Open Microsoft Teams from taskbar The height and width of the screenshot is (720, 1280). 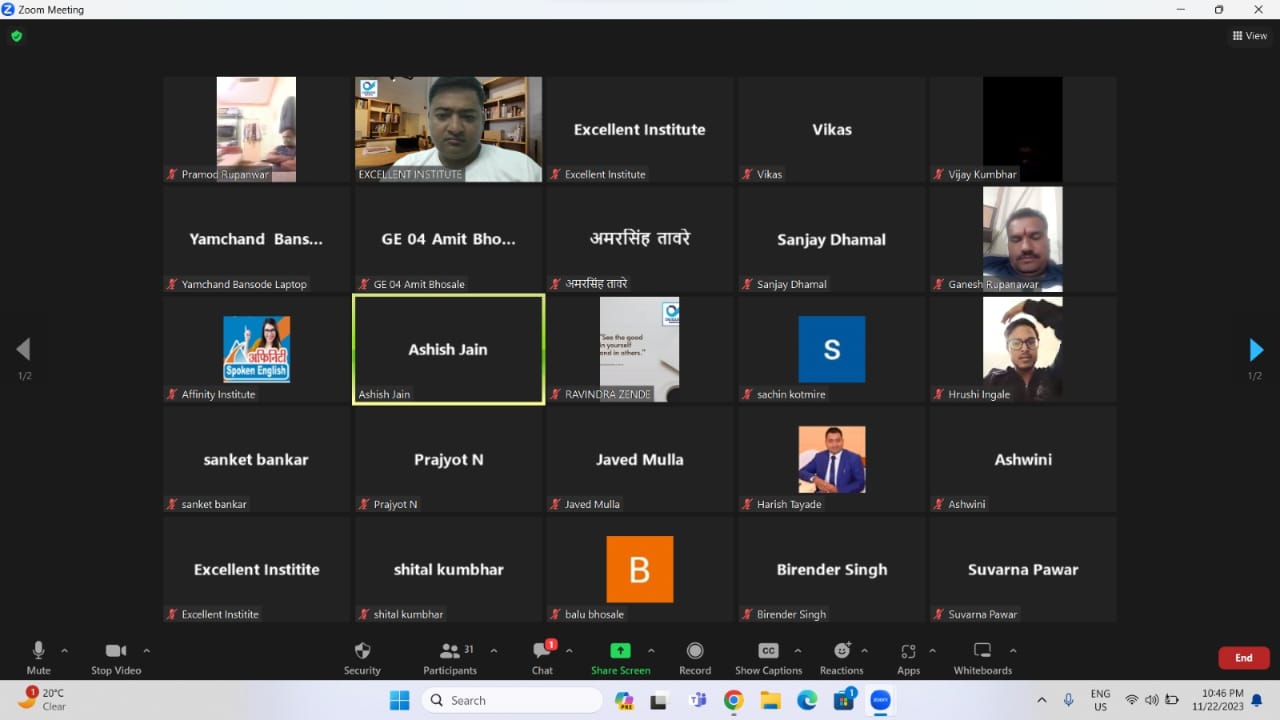698,700
